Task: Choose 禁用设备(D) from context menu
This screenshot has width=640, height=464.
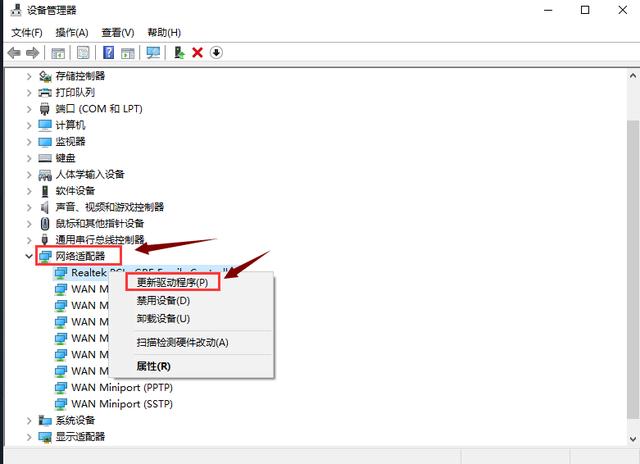Action: [x=163, y=301]
